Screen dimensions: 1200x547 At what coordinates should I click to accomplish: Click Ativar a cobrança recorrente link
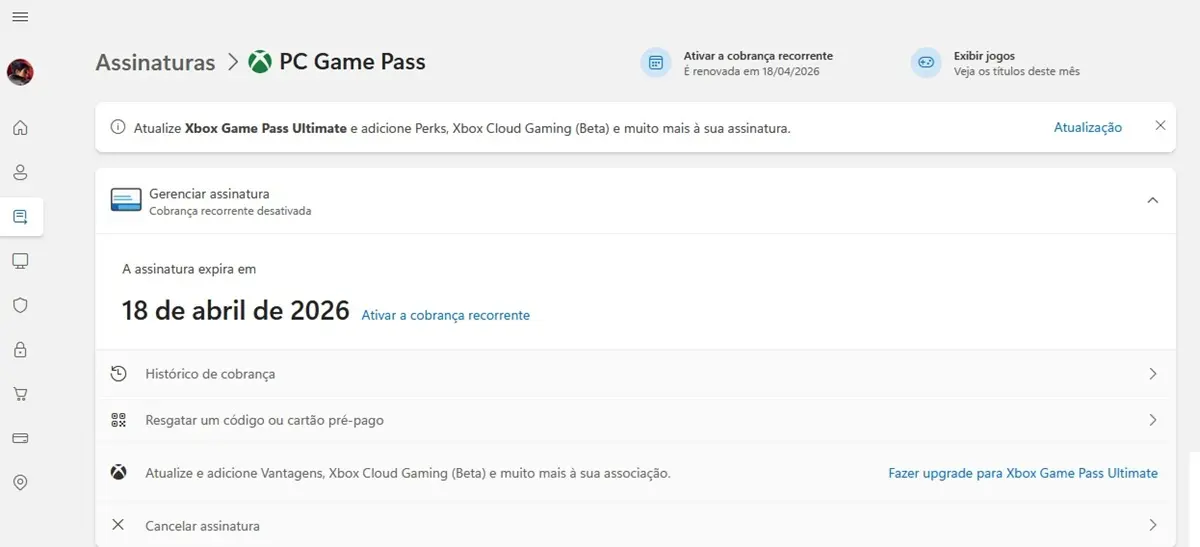click(446, 315)
